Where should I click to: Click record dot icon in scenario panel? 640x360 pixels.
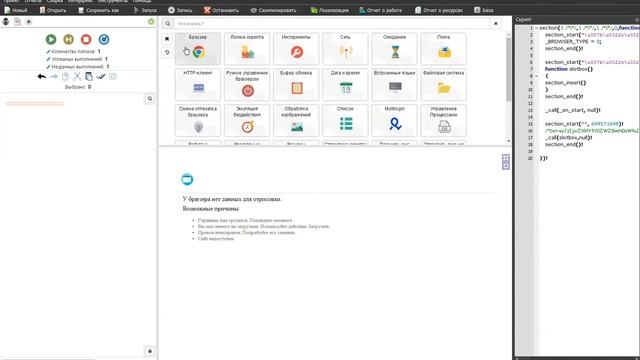29,22
